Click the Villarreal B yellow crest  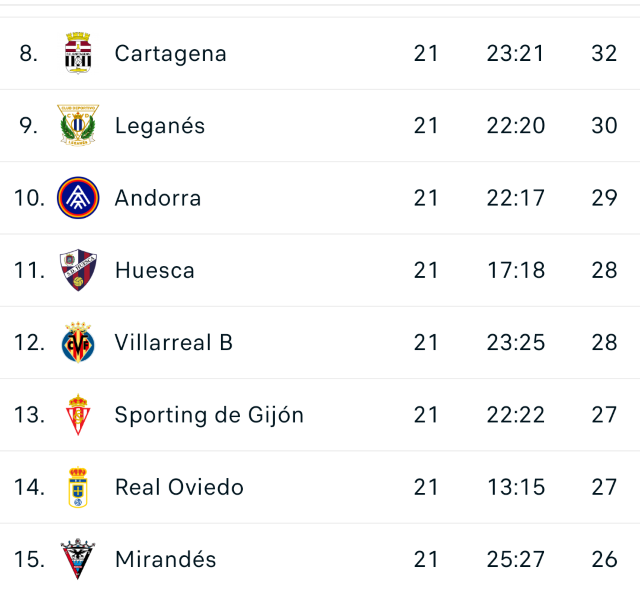78,342
